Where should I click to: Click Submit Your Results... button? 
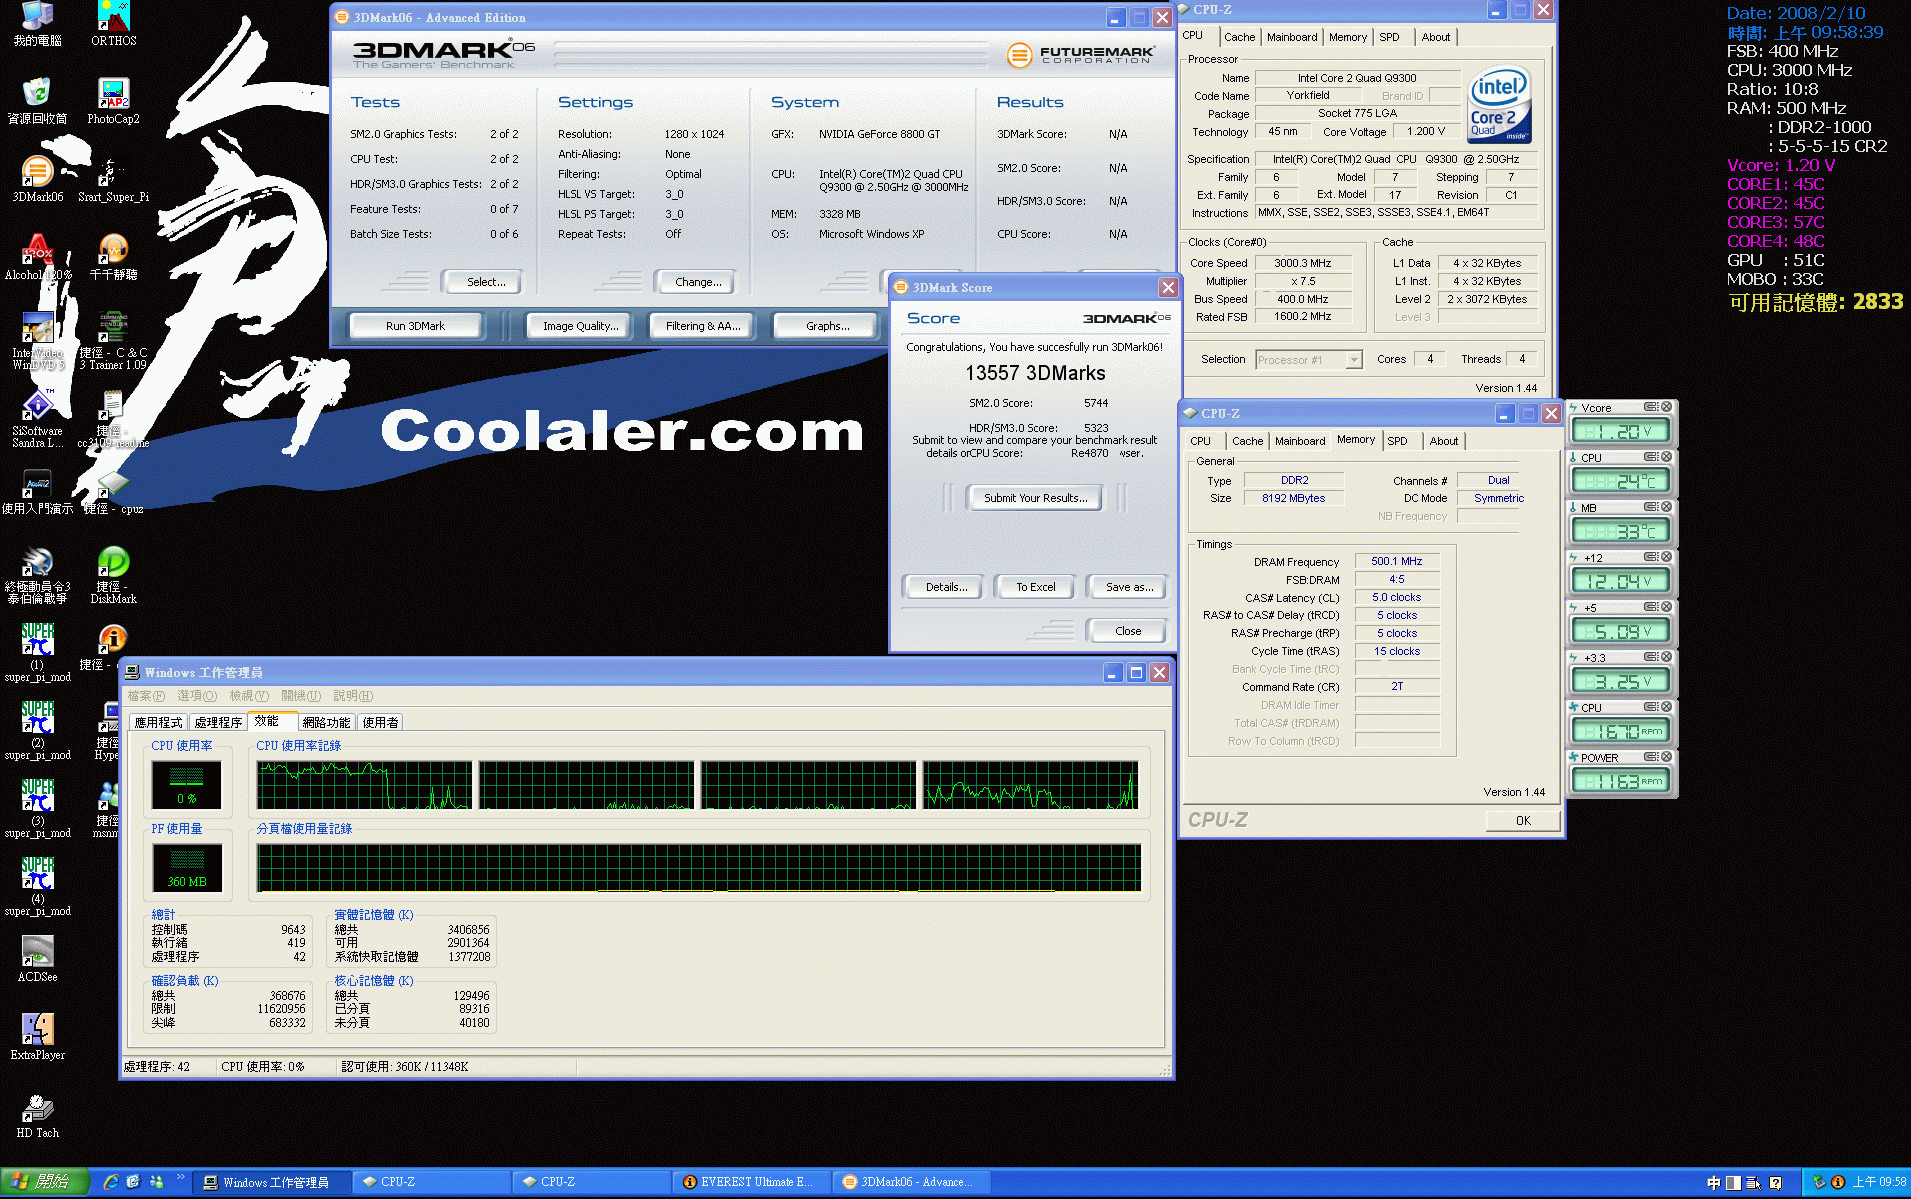click(x=1035, y=498)
